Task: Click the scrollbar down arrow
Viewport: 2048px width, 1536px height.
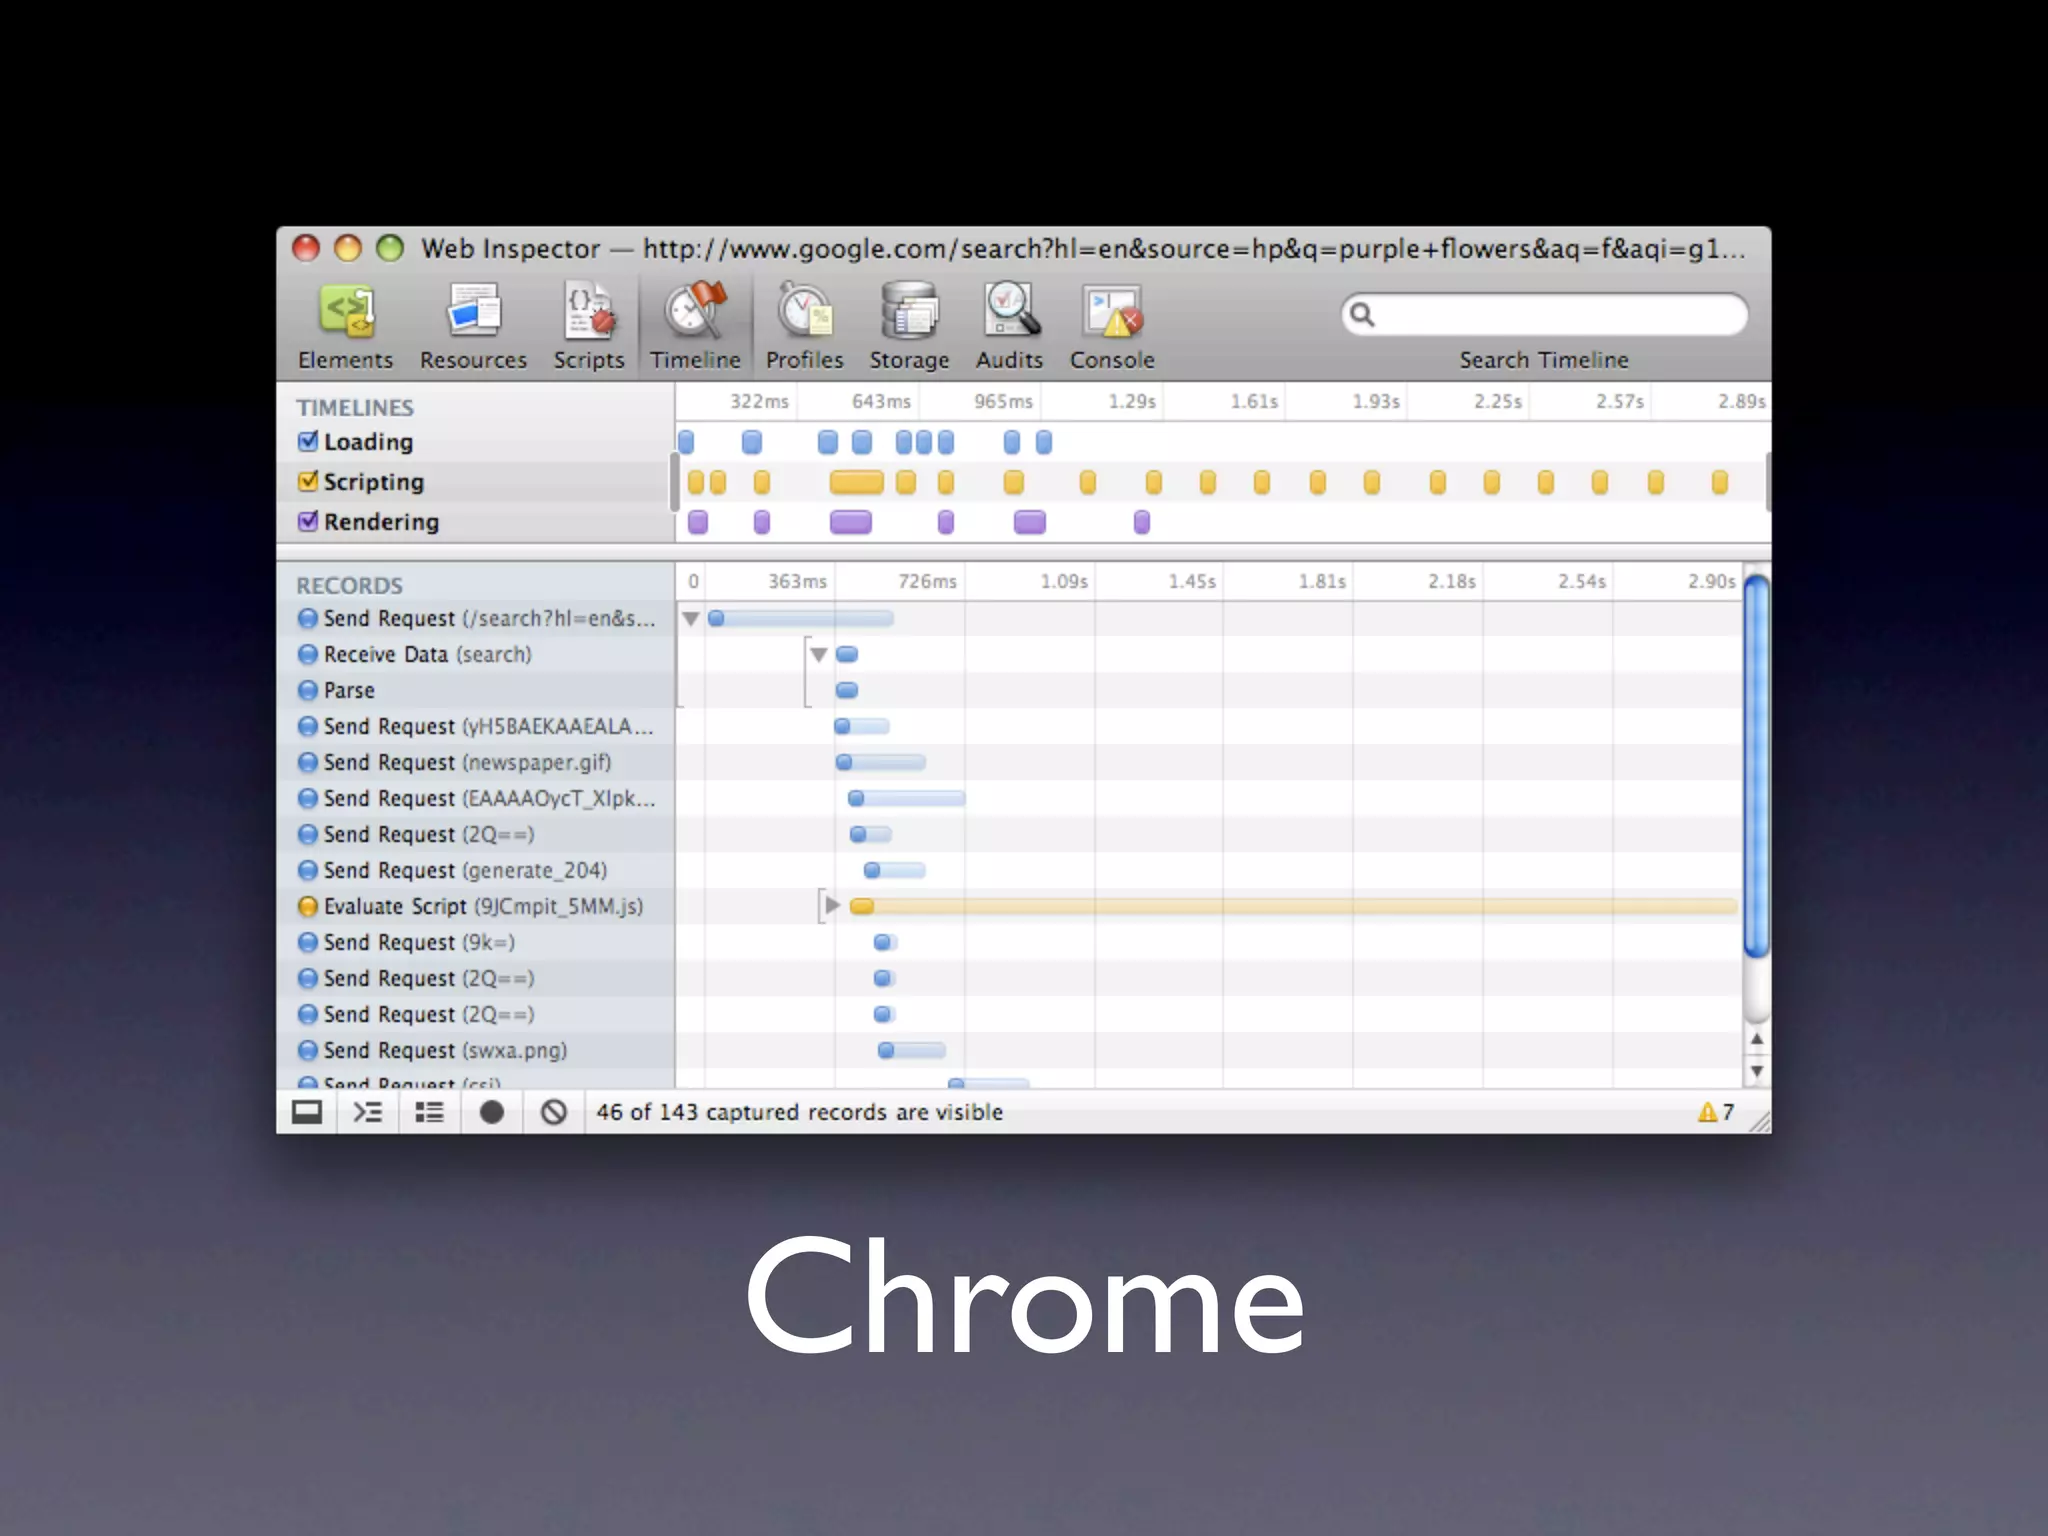Action: (1756, 1071)
